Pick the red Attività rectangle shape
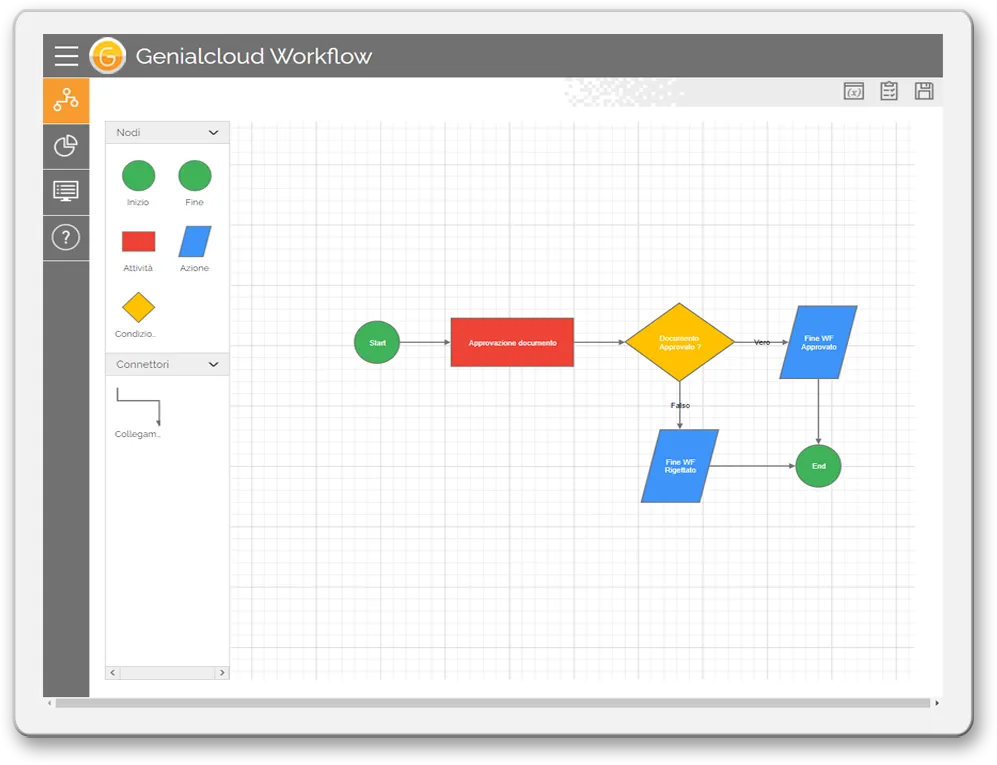 (138, 242)
